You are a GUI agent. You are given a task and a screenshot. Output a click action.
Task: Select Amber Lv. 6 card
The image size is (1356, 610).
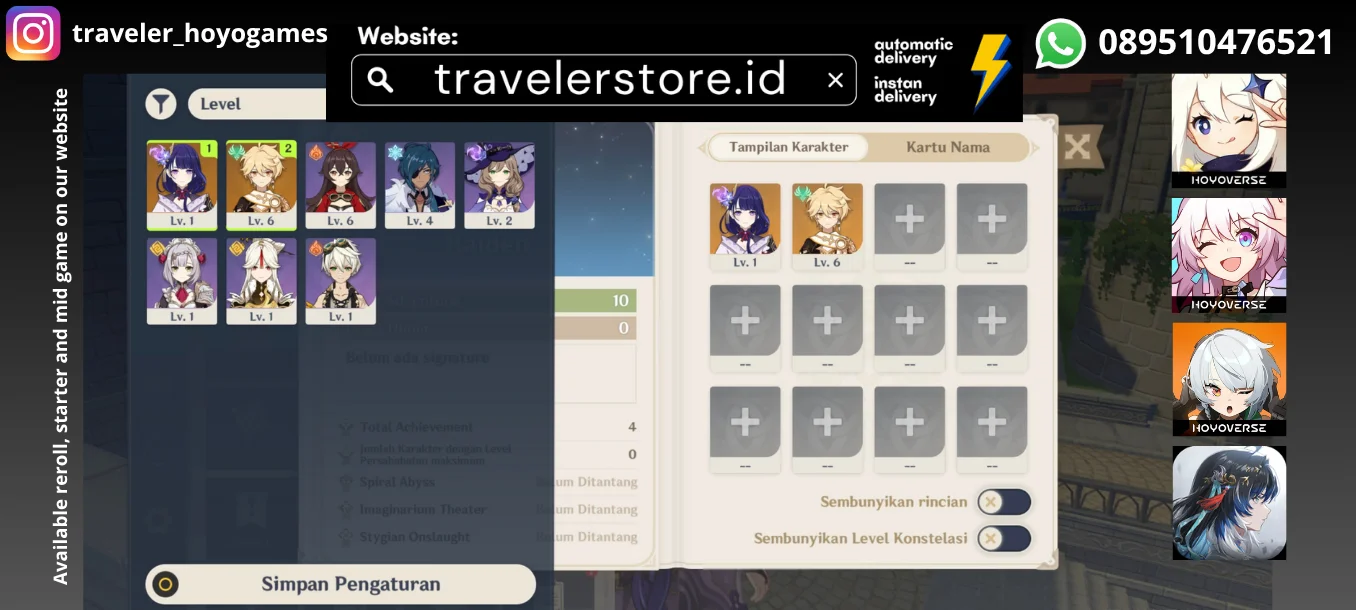point(341,186)
